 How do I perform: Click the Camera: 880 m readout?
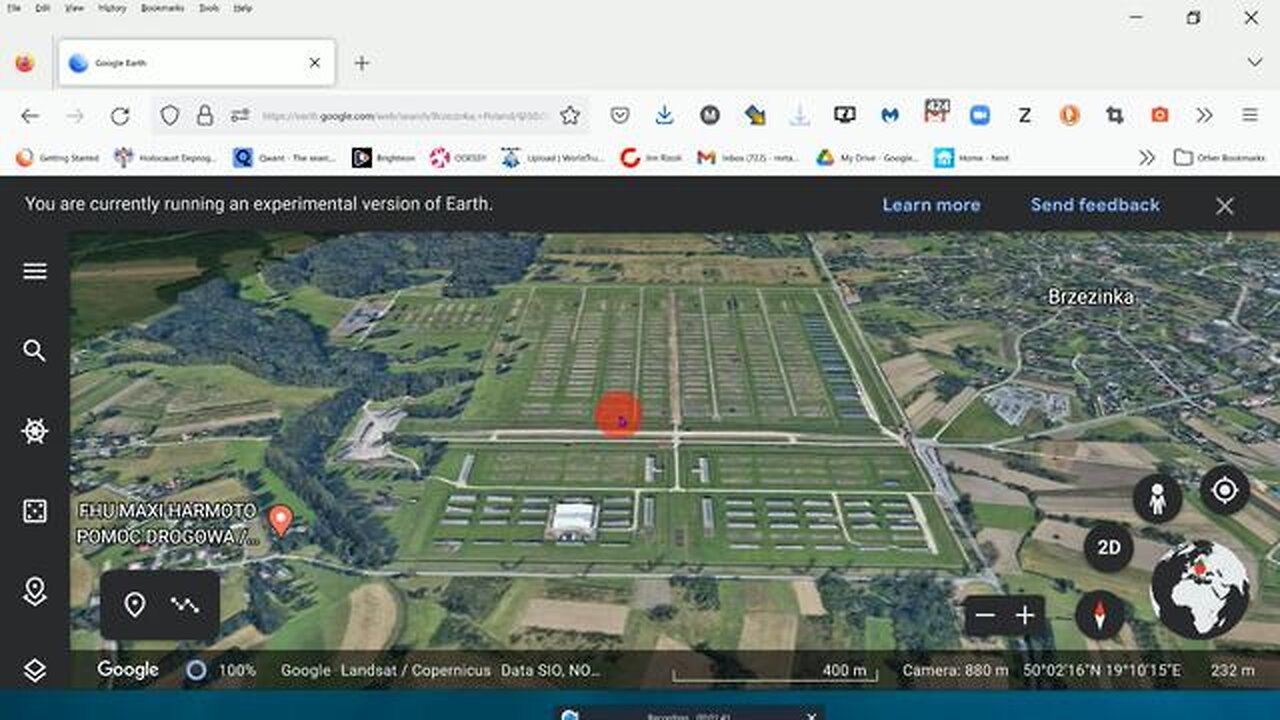(954, 670)
